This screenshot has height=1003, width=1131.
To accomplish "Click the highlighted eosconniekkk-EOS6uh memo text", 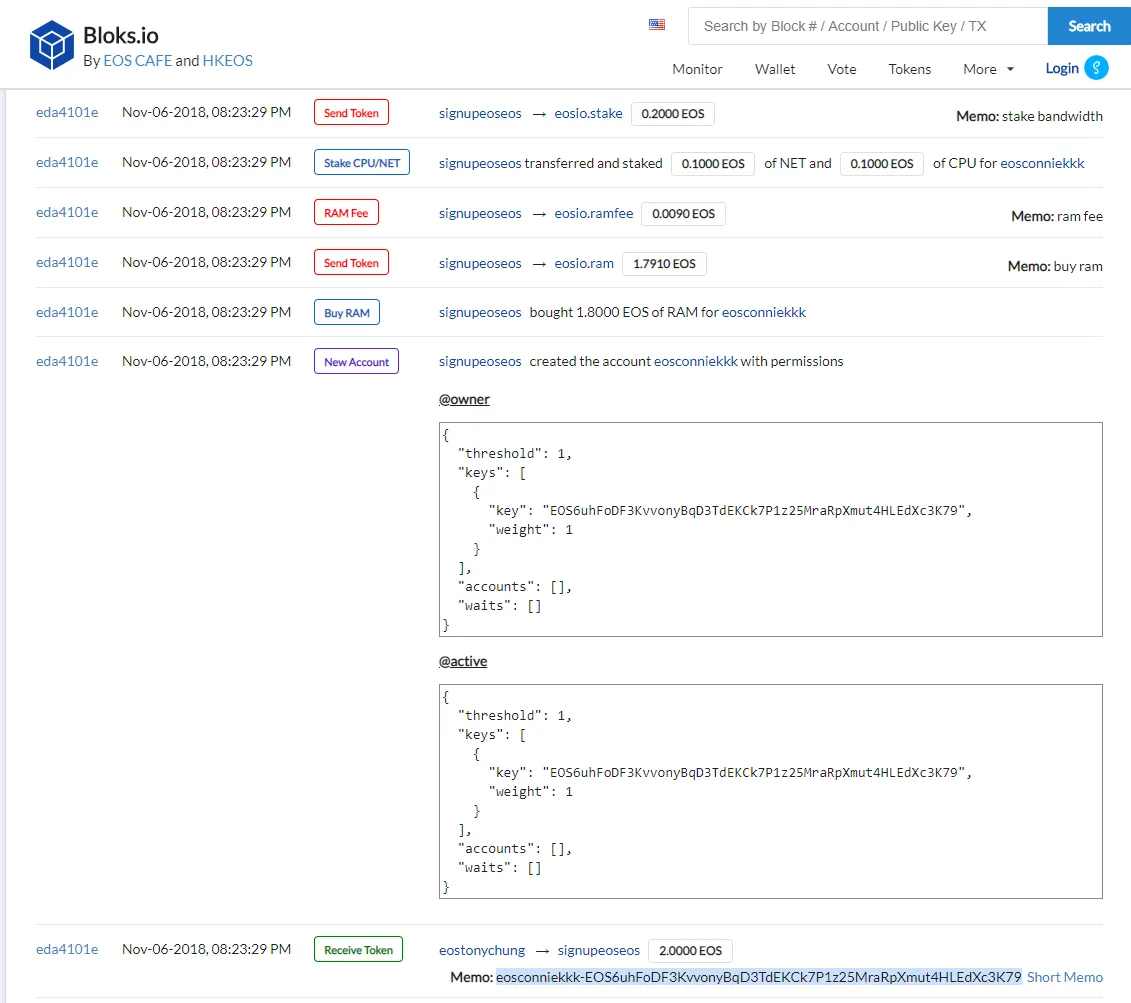I will [x=759, y=977].
